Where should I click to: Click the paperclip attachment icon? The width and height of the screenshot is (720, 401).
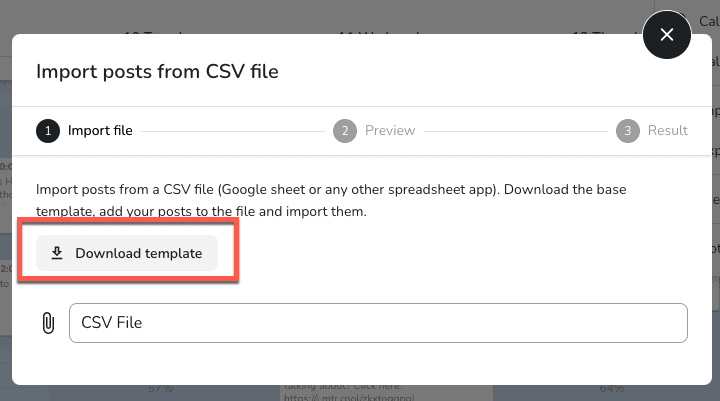click(48, 322)
